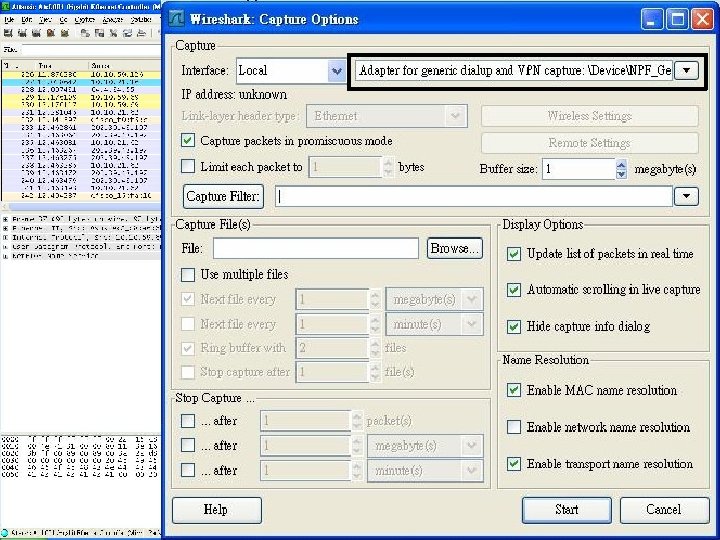
Task: Open the Edit menu in main window
Action: [27, 20]
